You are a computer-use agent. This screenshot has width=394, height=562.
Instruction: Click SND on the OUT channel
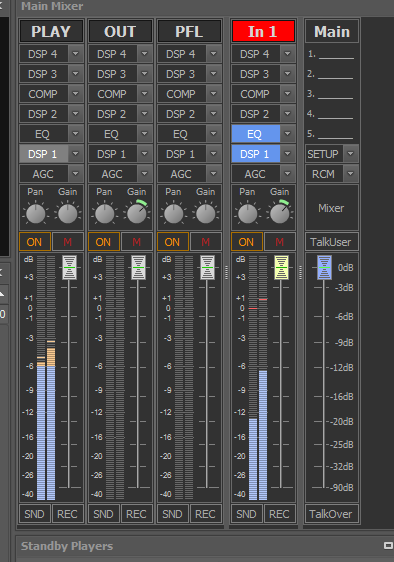pyautogui.click(x=103, y=514)
